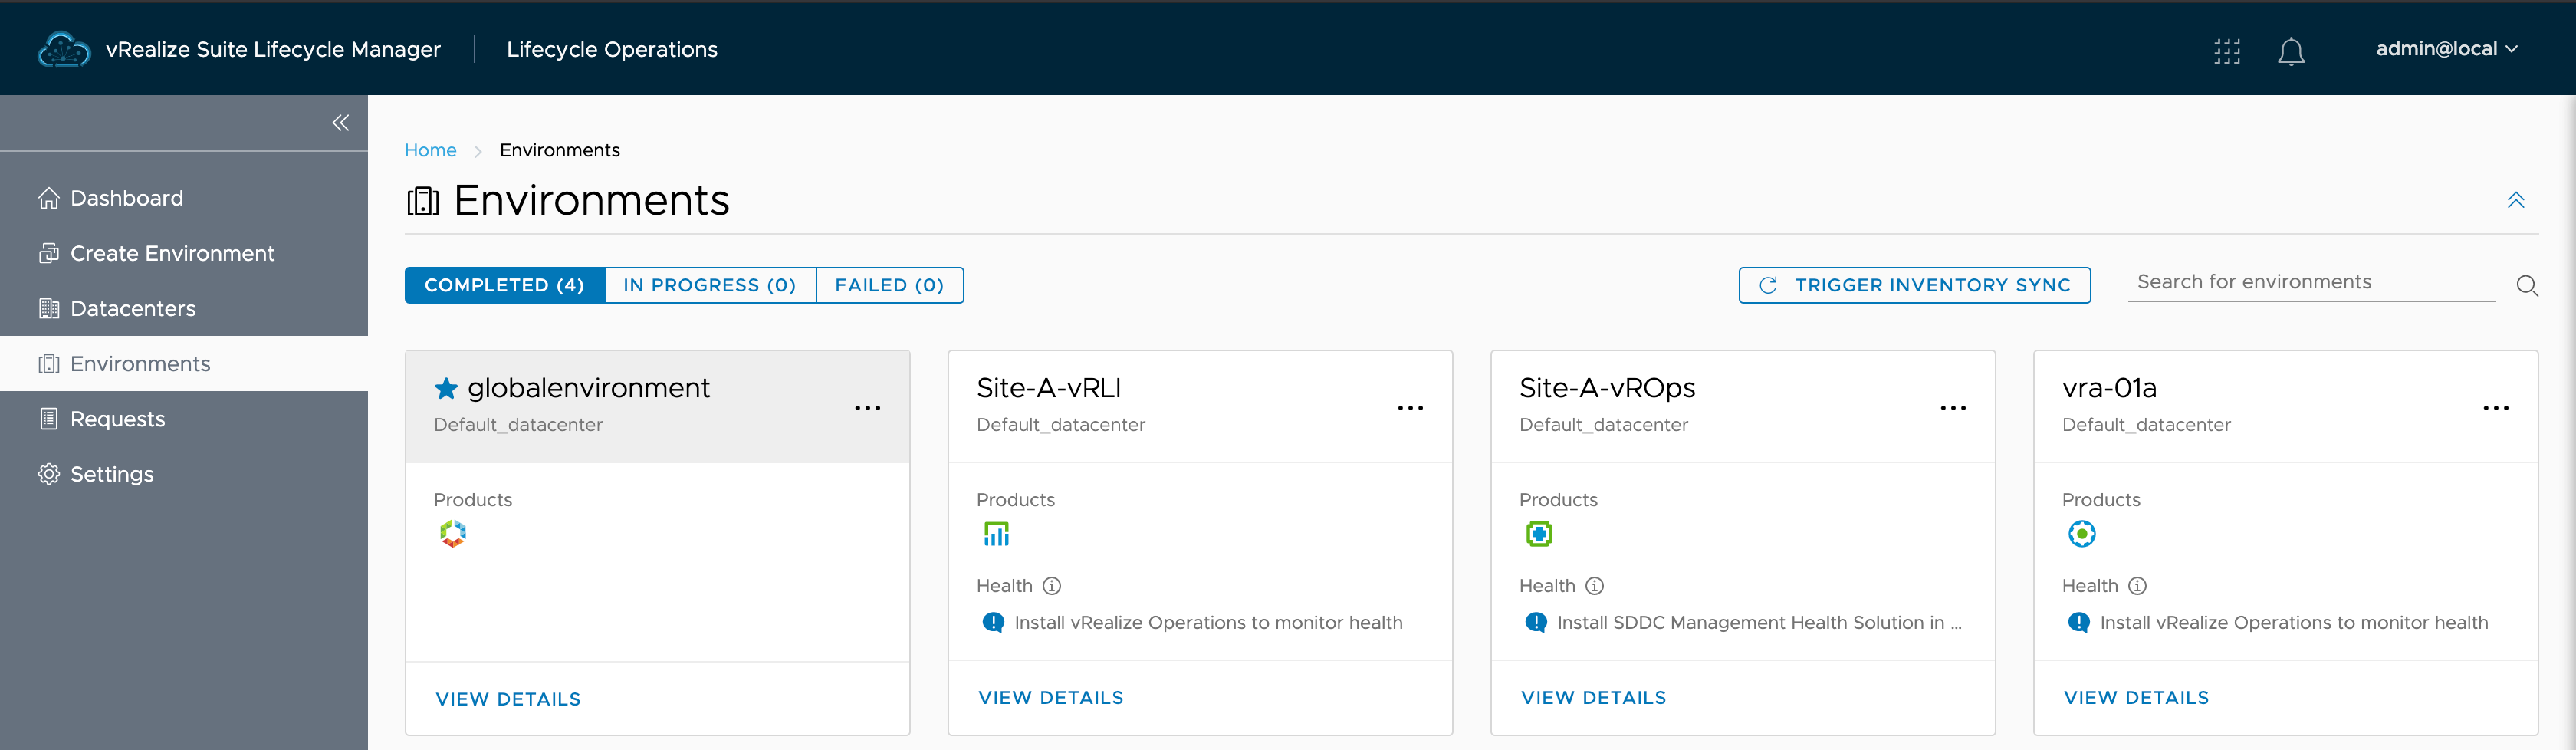Click the Environments sidebar icon
The image size is (2576, 750).
pos(49,363)
